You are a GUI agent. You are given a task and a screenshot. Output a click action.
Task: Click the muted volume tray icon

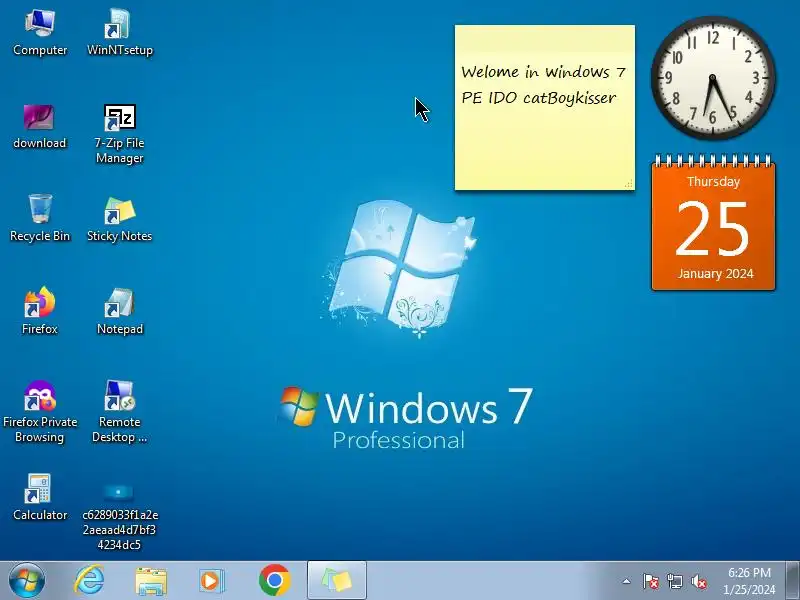click(x=699, y=581)
